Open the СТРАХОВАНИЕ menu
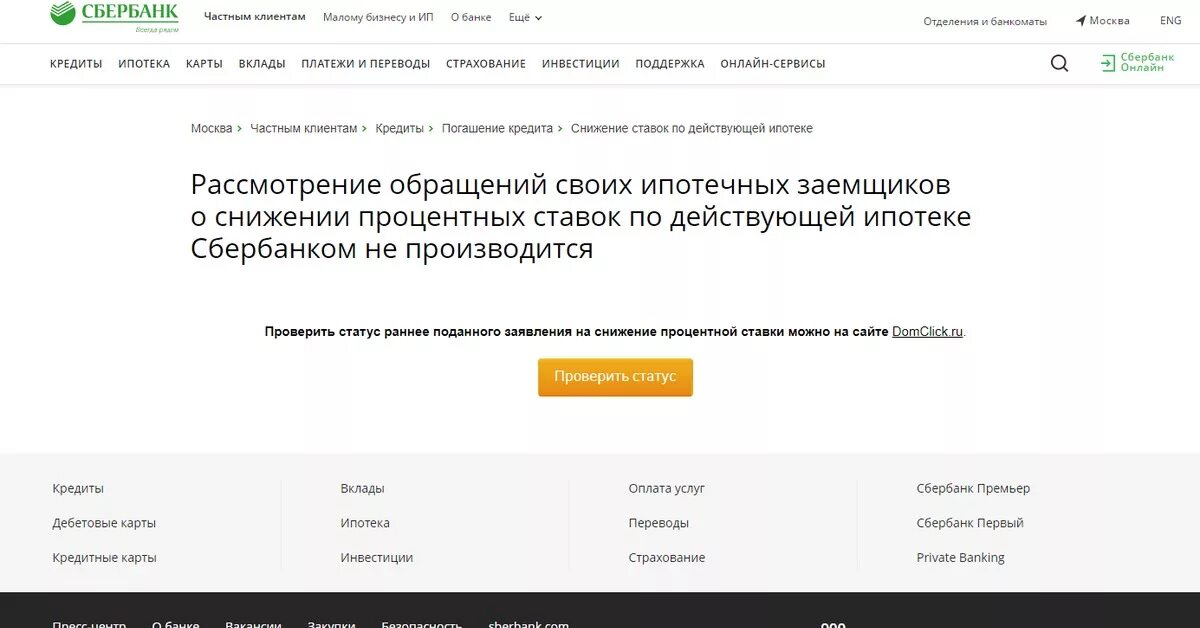 (486, 64)
